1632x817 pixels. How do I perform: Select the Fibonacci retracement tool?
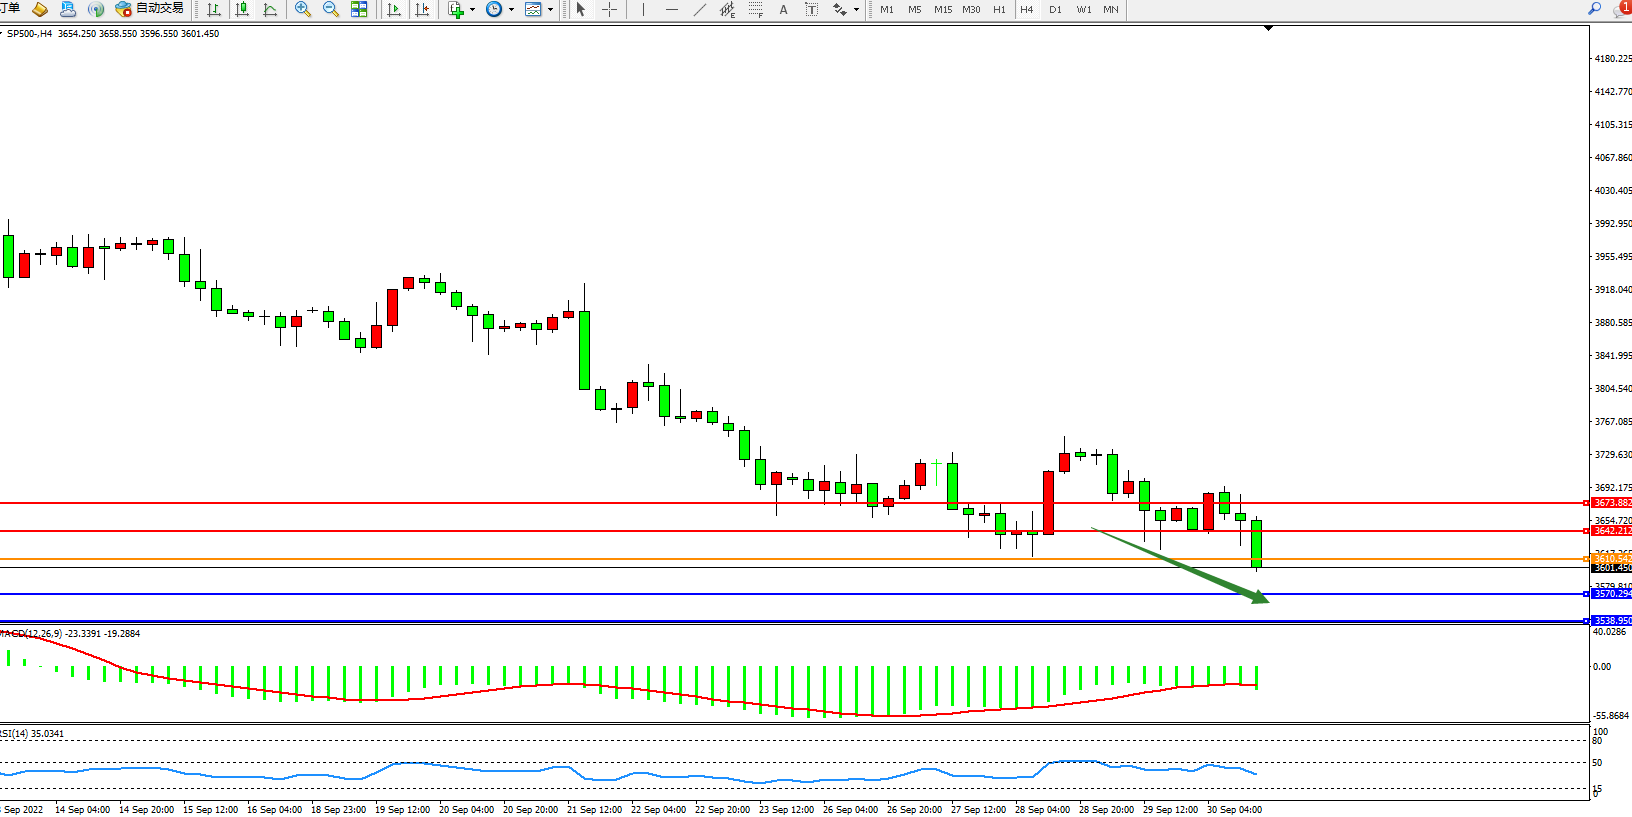pos(755,9)
